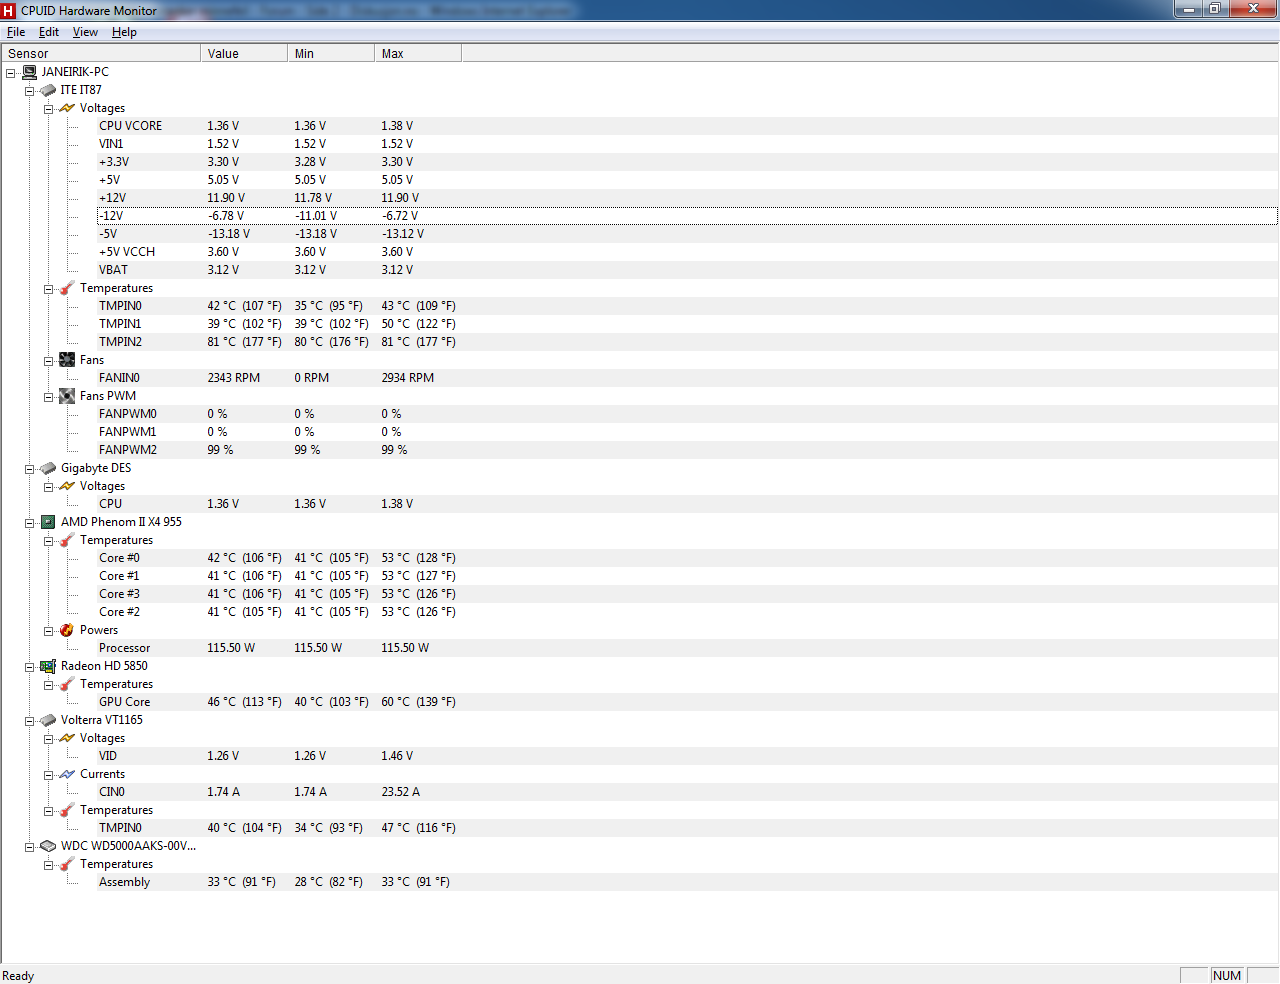Select the VBAT row
This screenshot has height=984, width=1280.
687,270
